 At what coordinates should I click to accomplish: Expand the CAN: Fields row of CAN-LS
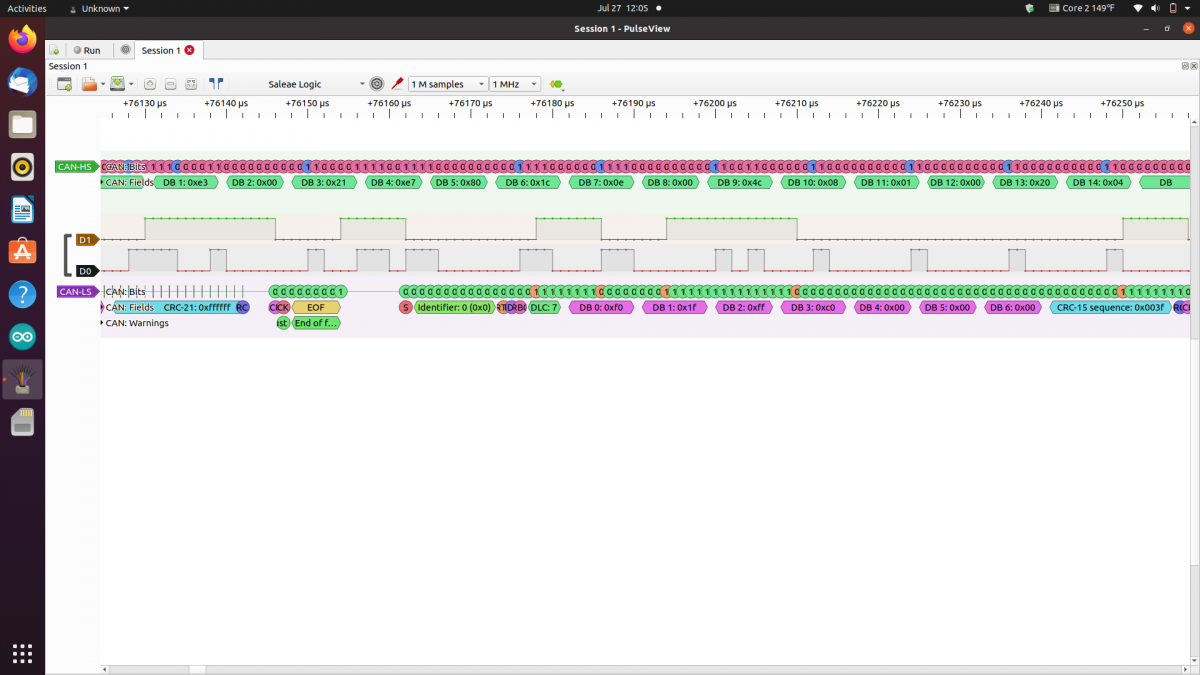100,307
